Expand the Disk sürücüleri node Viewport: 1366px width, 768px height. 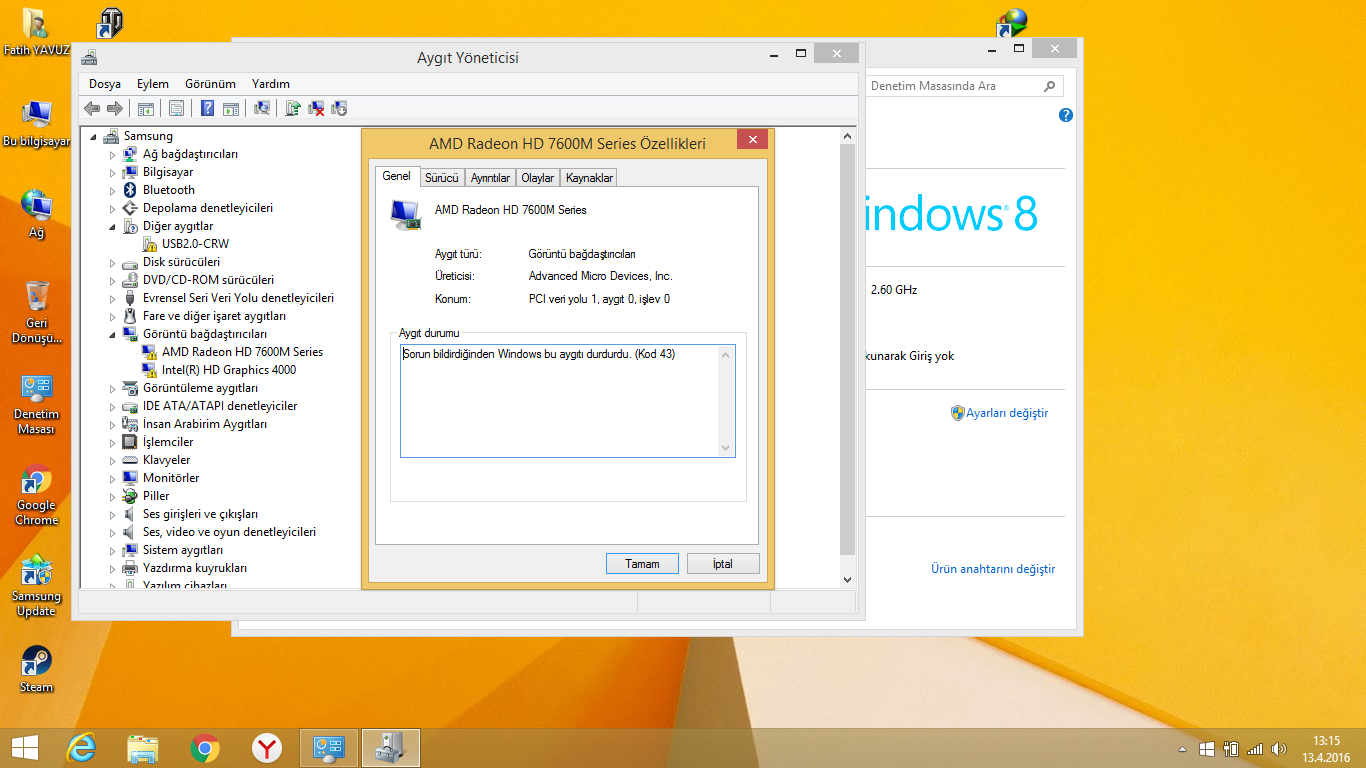tap(113, 263)
